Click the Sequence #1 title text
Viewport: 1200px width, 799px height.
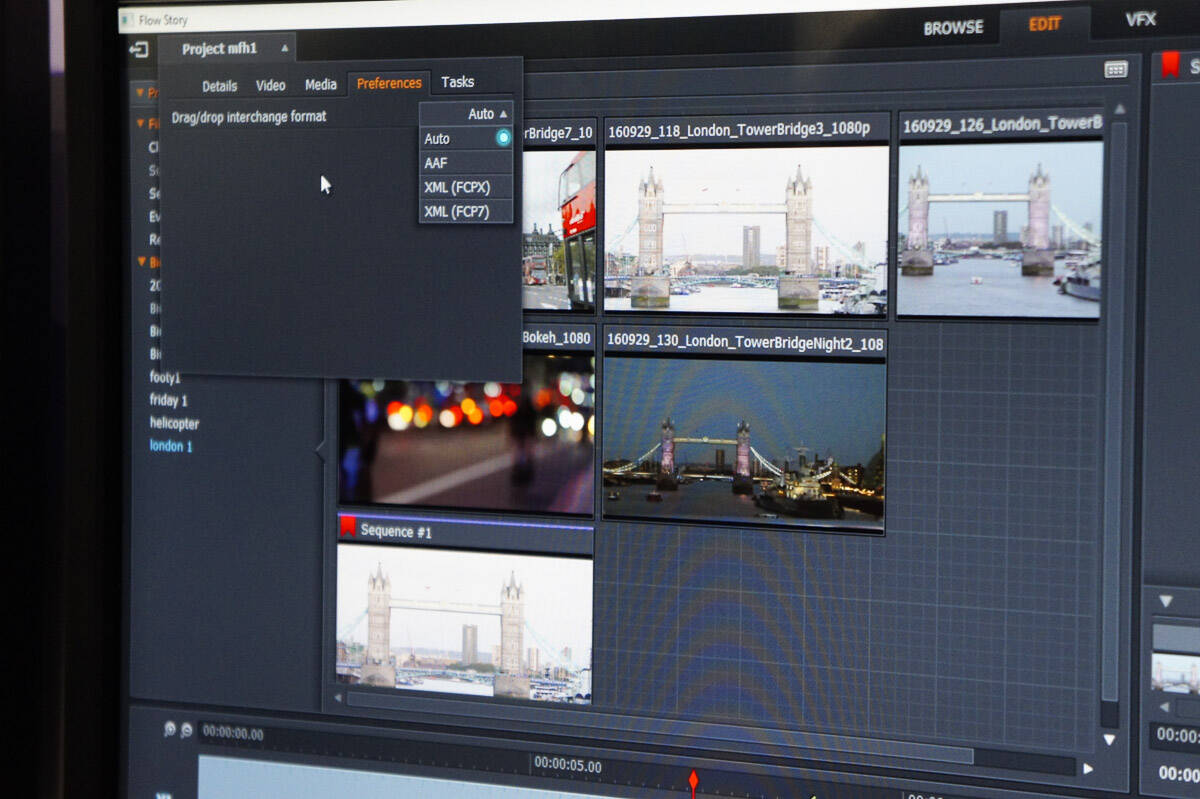click(x=396, y=532)
